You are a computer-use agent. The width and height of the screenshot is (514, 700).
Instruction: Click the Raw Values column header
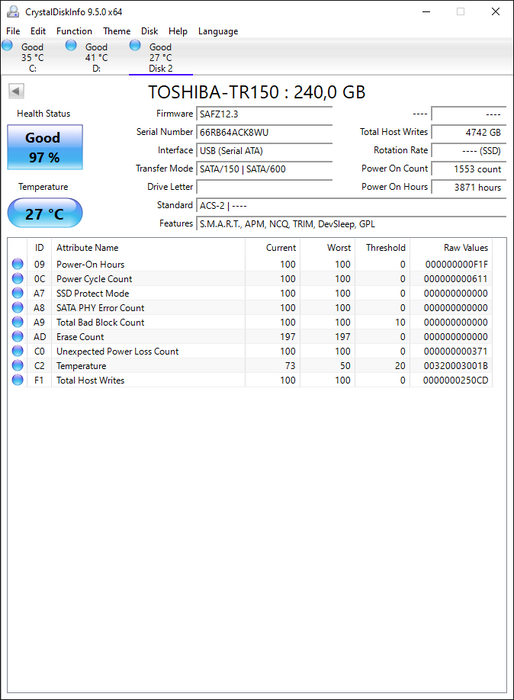[451, 248]
